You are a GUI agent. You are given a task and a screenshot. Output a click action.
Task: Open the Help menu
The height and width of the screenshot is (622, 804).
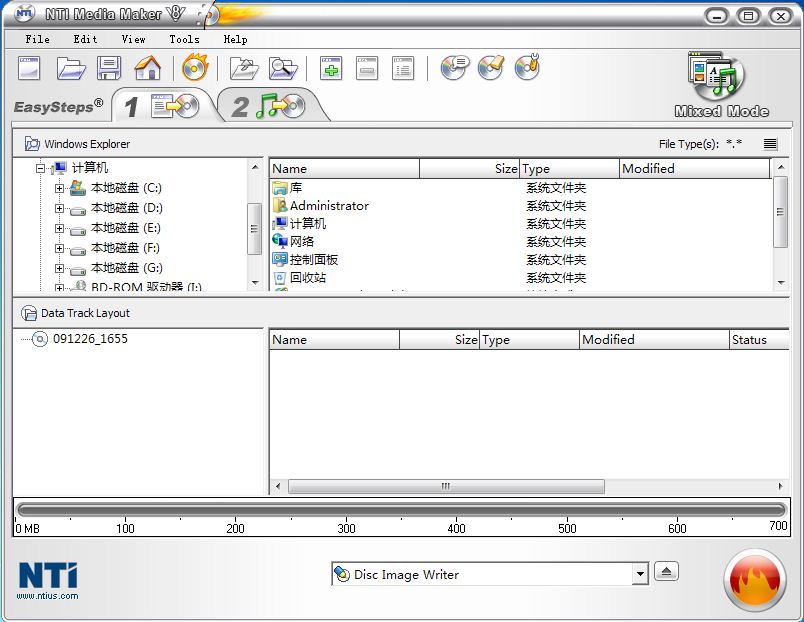(235, 39)
